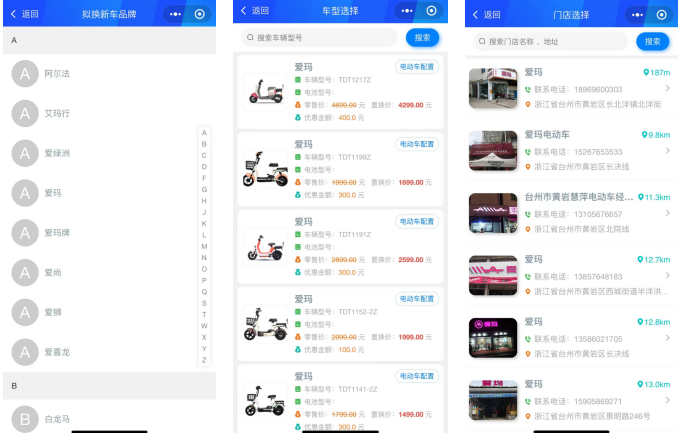
Task: Tap the phone icon next to 18969600303
Action: click(528, 89)
